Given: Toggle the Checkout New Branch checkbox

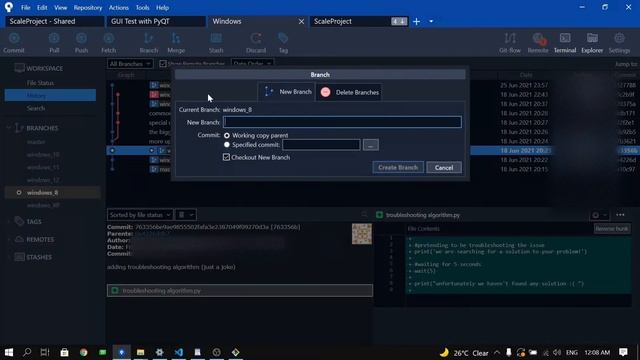Looking at the screenshot, I should click(226, 157).
